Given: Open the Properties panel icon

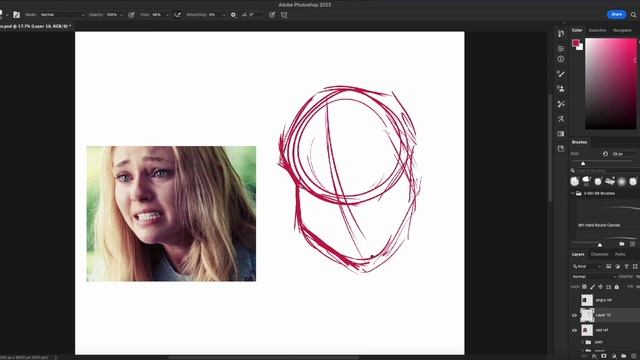Looking at the screenshot, I should [x=561, y=48].
